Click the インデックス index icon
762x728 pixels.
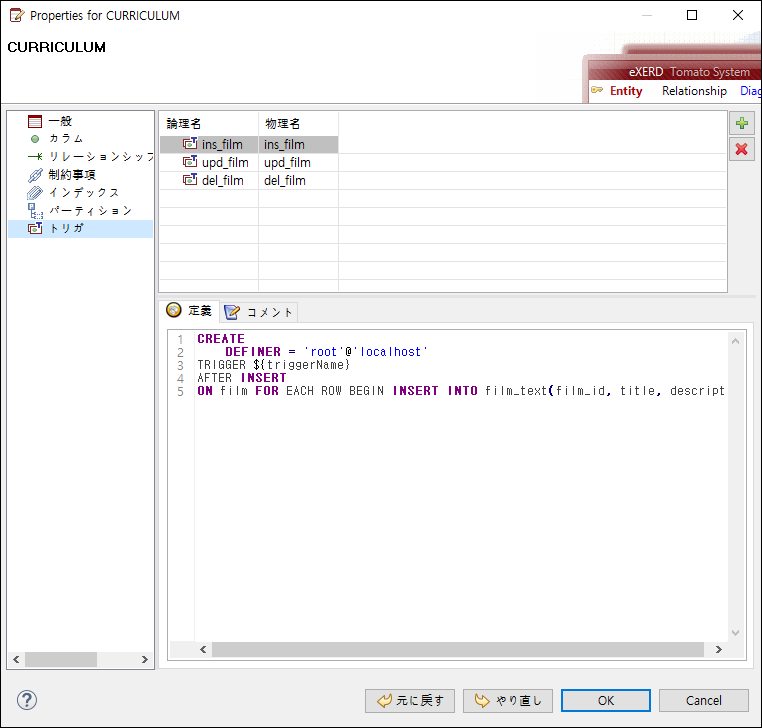35,192
